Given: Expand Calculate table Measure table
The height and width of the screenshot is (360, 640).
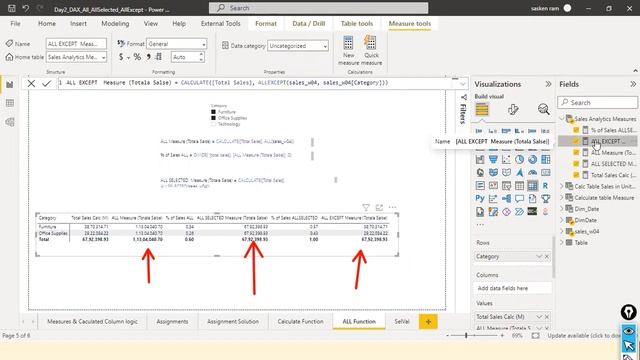Looking at the screenshot, I should point(562,198).
